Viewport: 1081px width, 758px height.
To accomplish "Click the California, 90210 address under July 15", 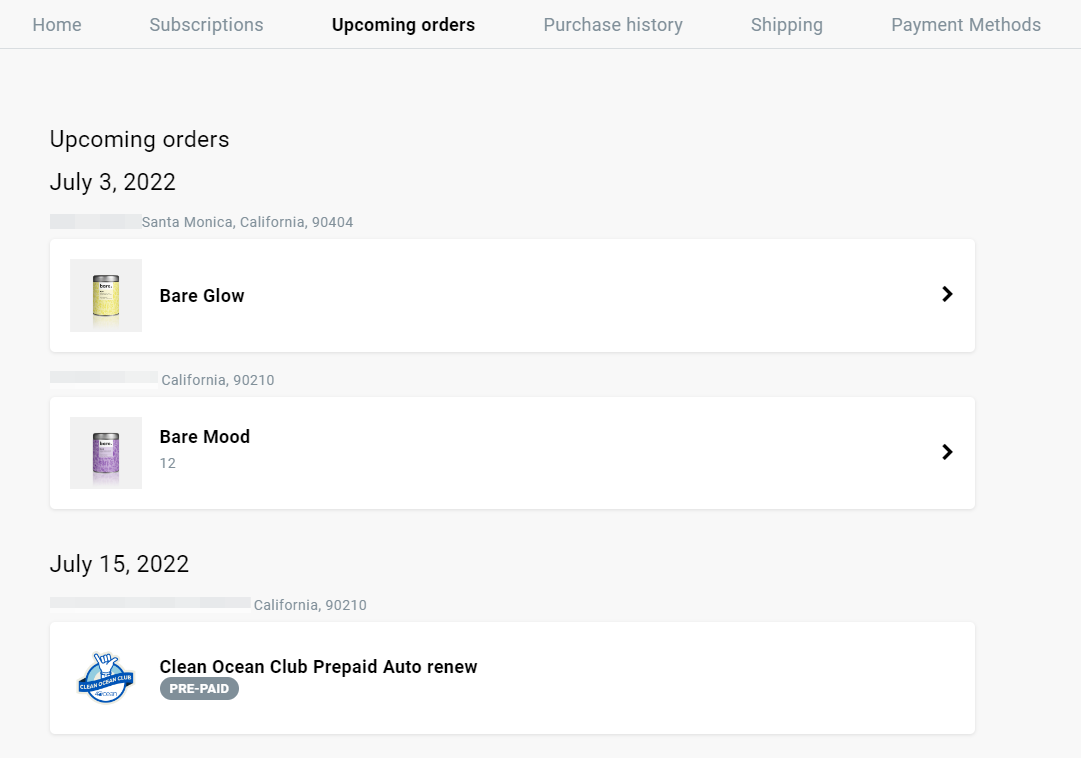I will [x=310, y=605].
